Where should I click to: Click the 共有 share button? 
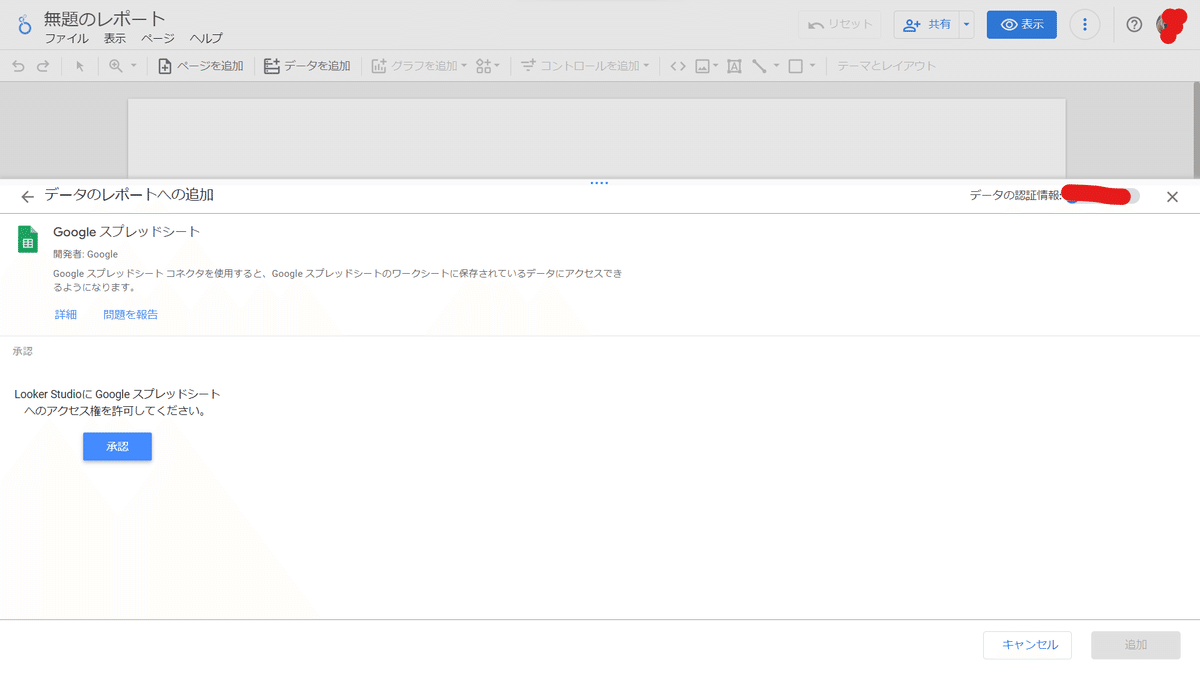click(926, 25)
